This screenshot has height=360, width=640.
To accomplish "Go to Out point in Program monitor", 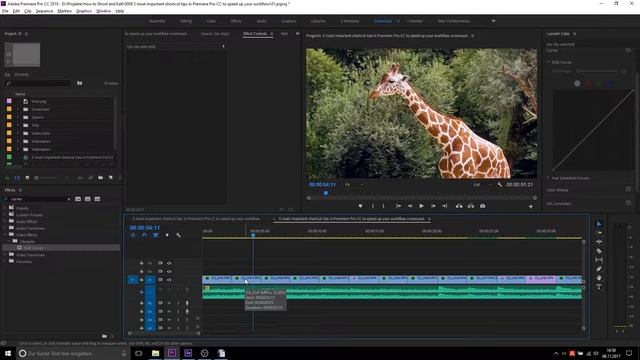I will tap(444, 206).
